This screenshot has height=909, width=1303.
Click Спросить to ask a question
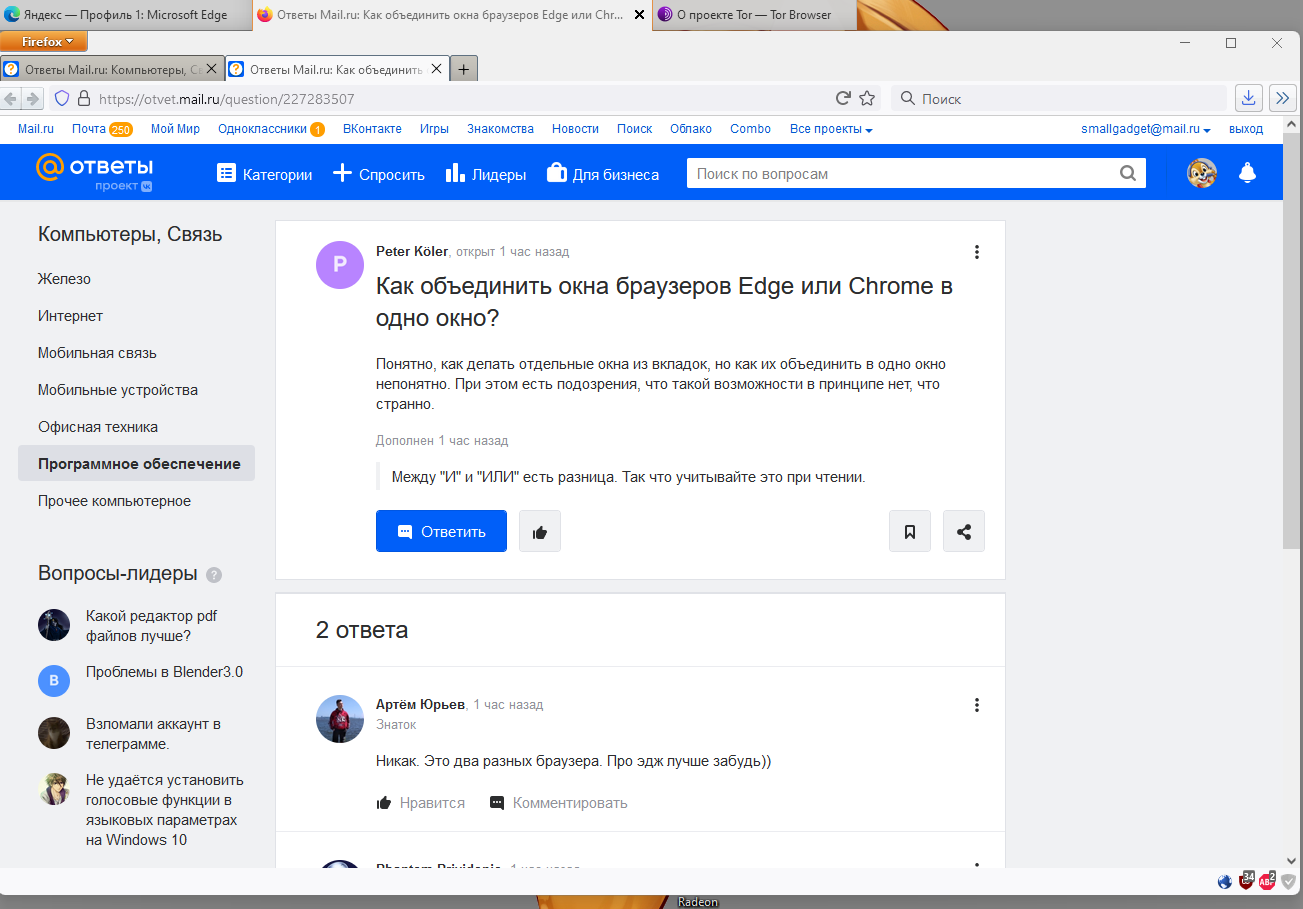pyautogui.click(x=378, y=174)
